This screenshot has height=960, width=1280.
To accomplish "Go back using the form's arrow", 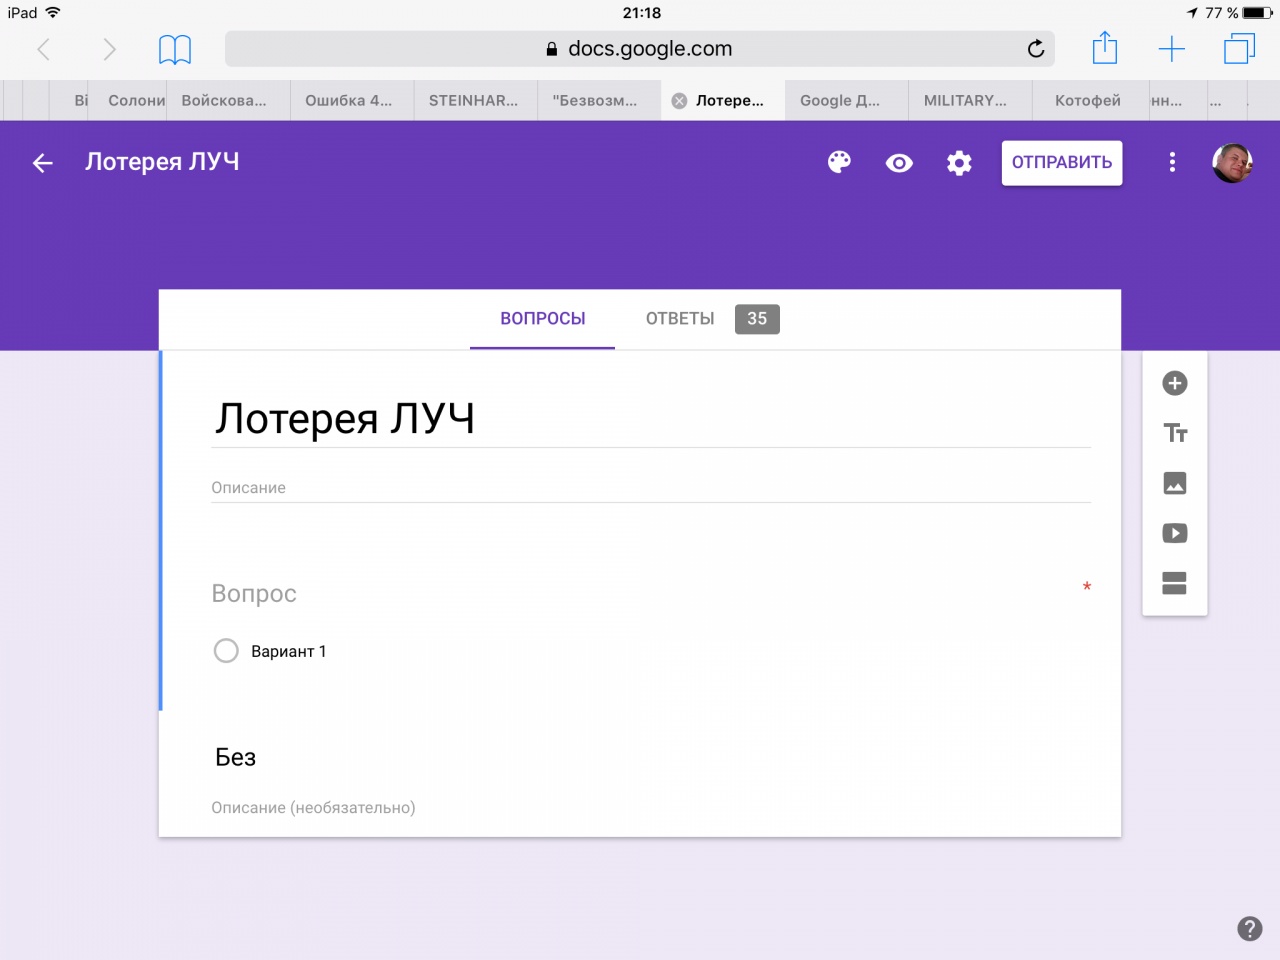I will coord(42,163).
